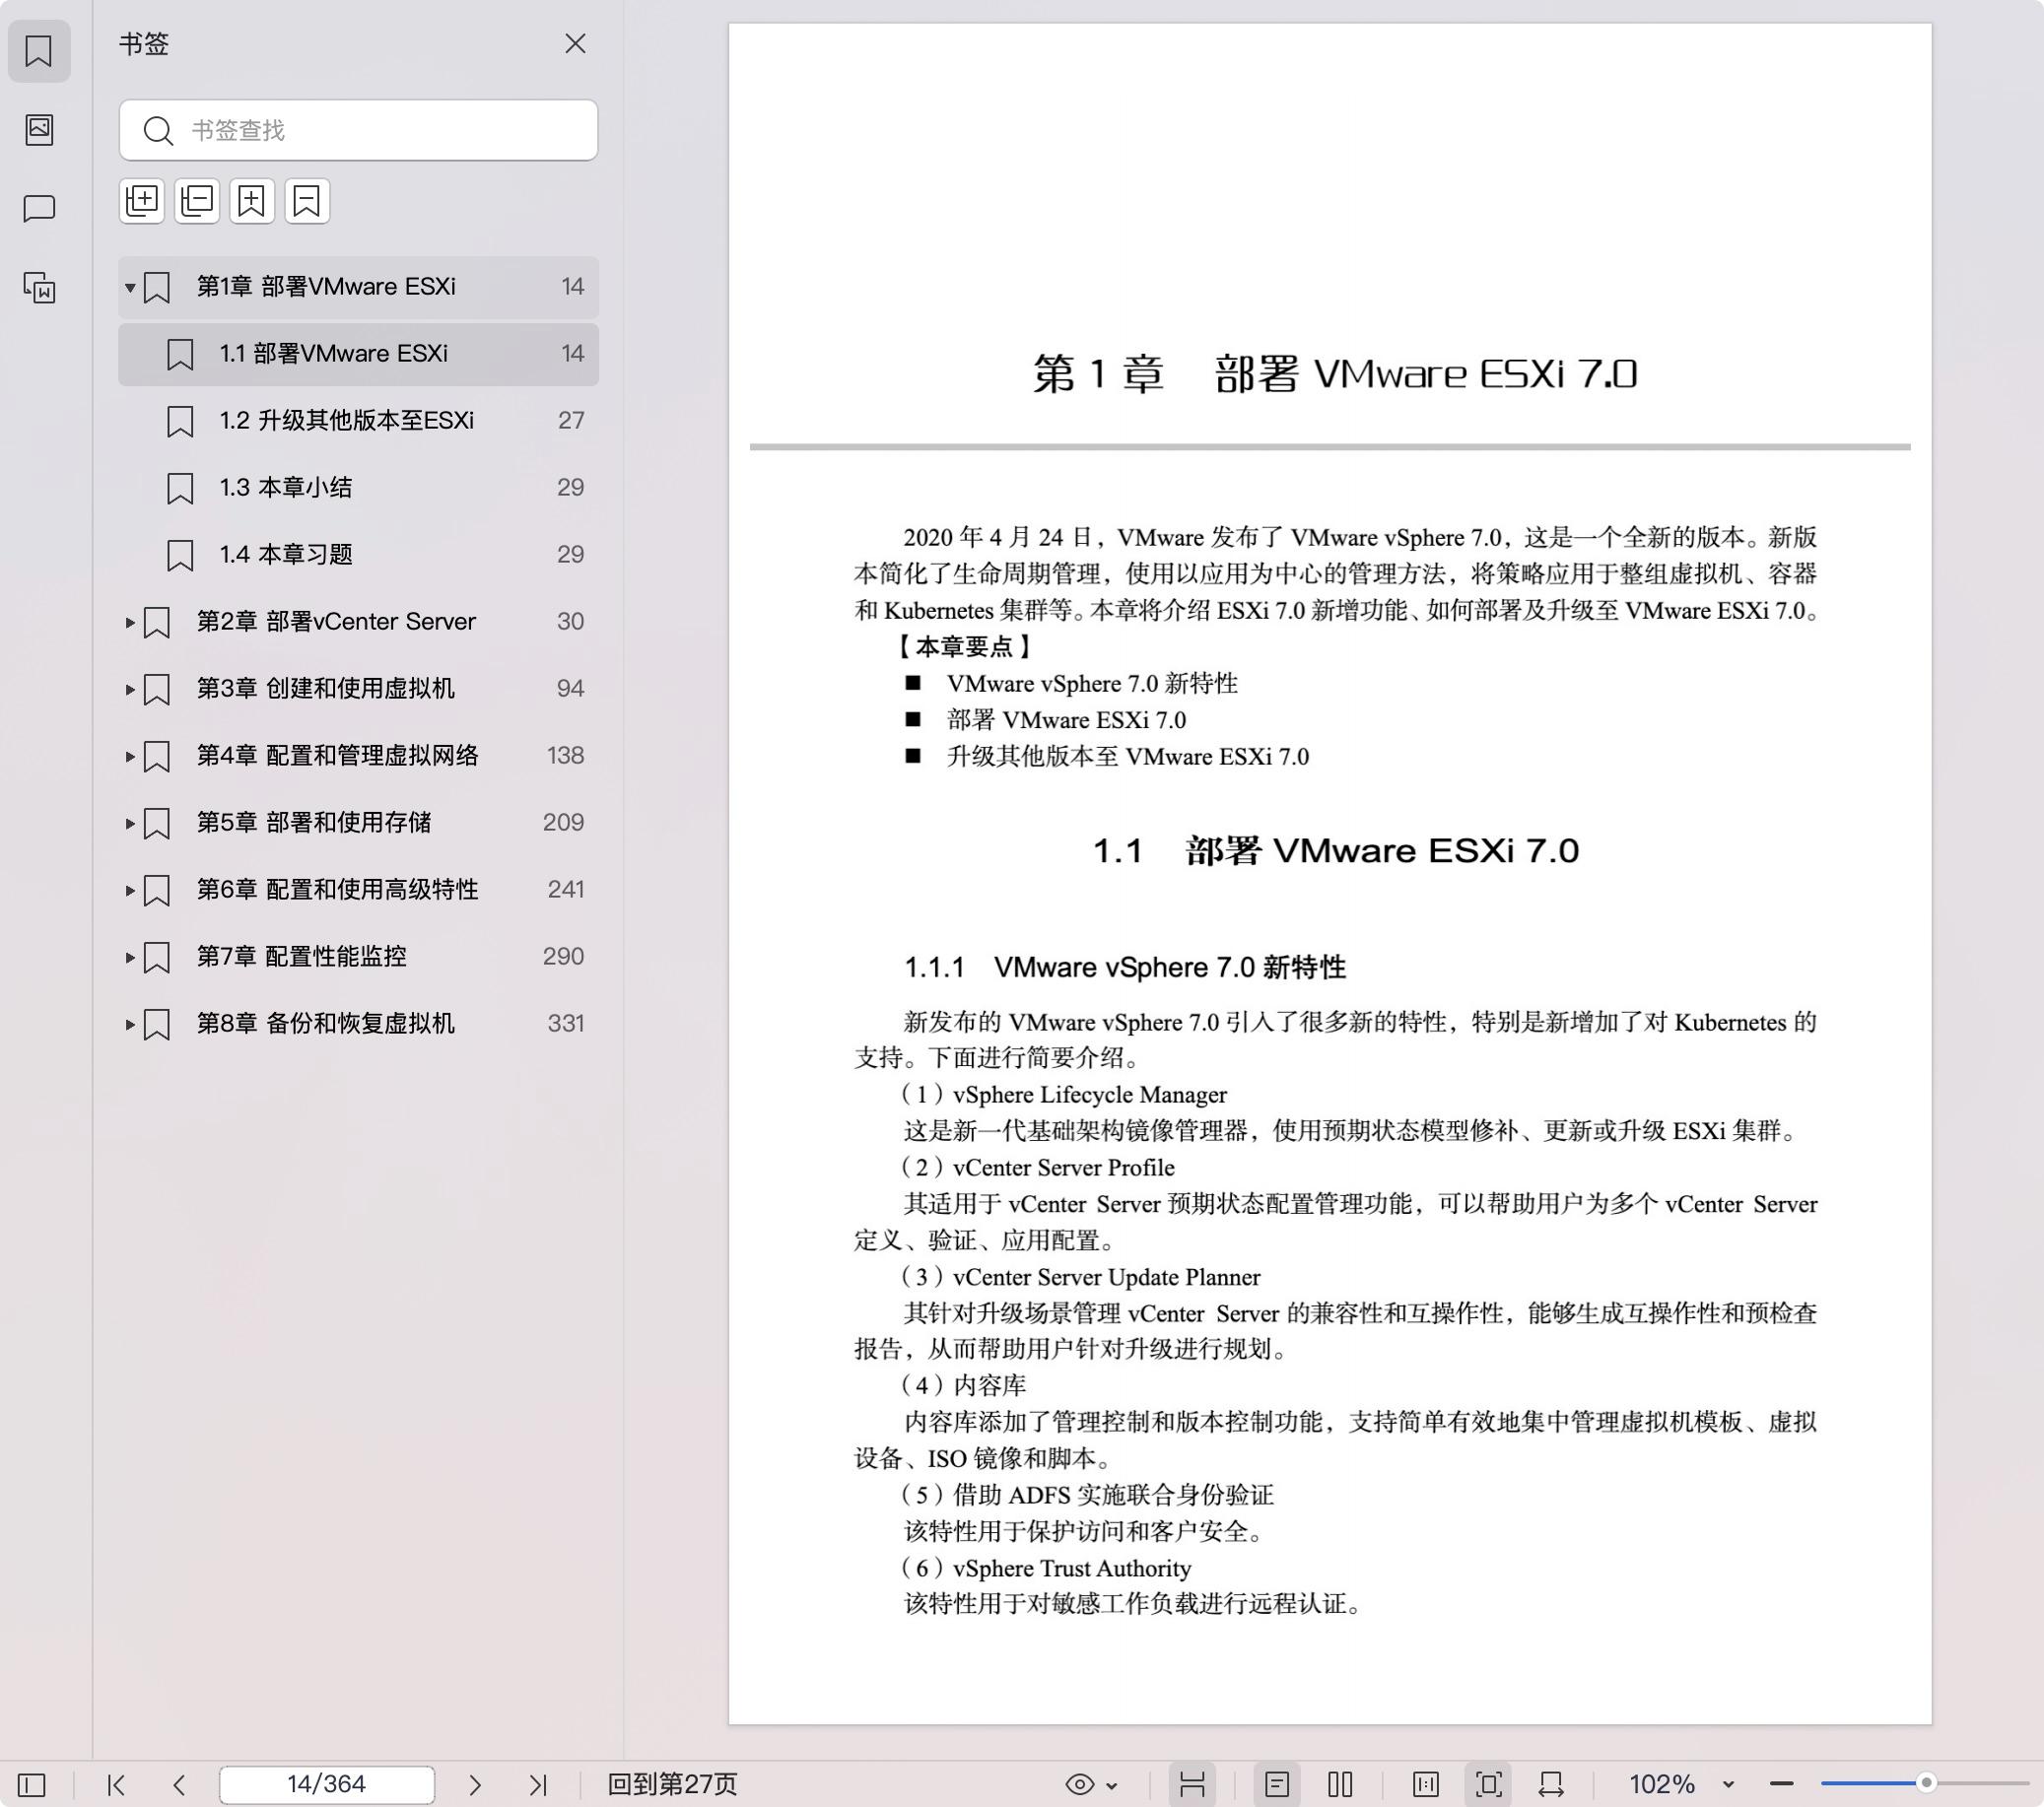2044x1807 pixels.
Task: Focus the 书签查找 search field
Action: [x=358, y=130]
